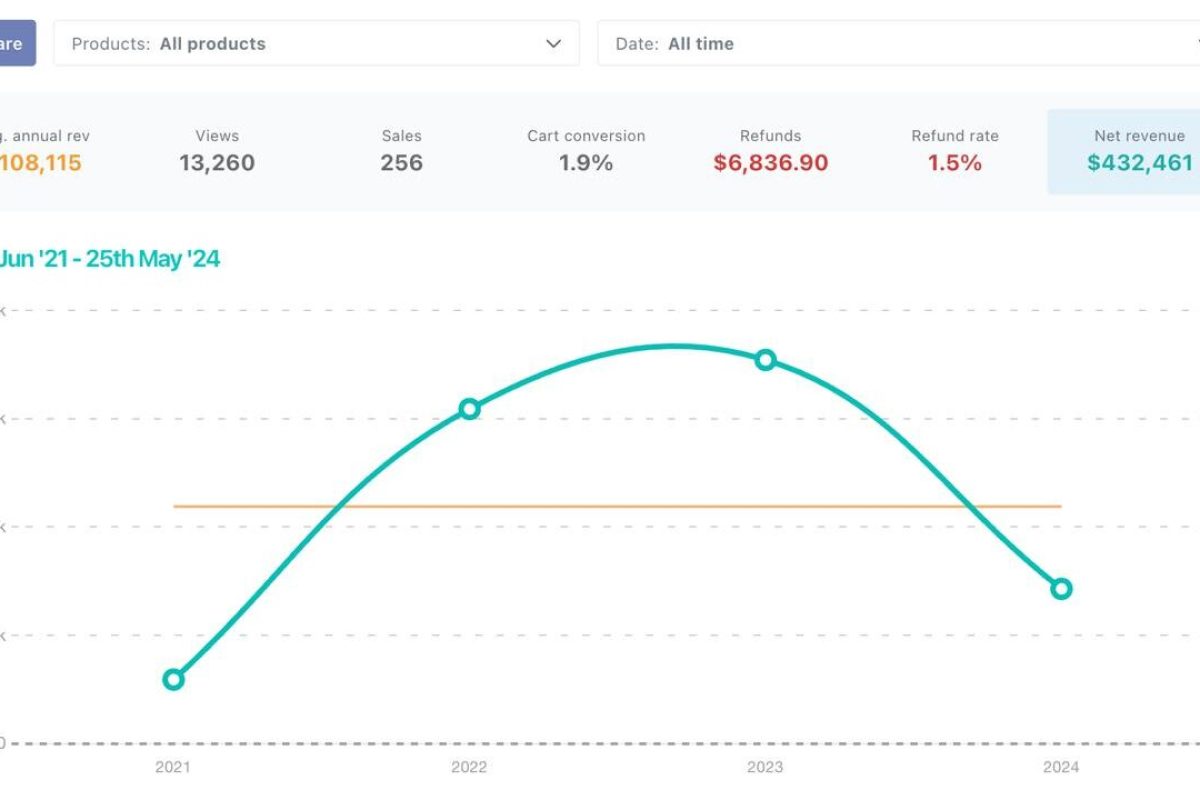Click the 2024 x-axis label
1200x800 pixels.
tap(1061, 767)
